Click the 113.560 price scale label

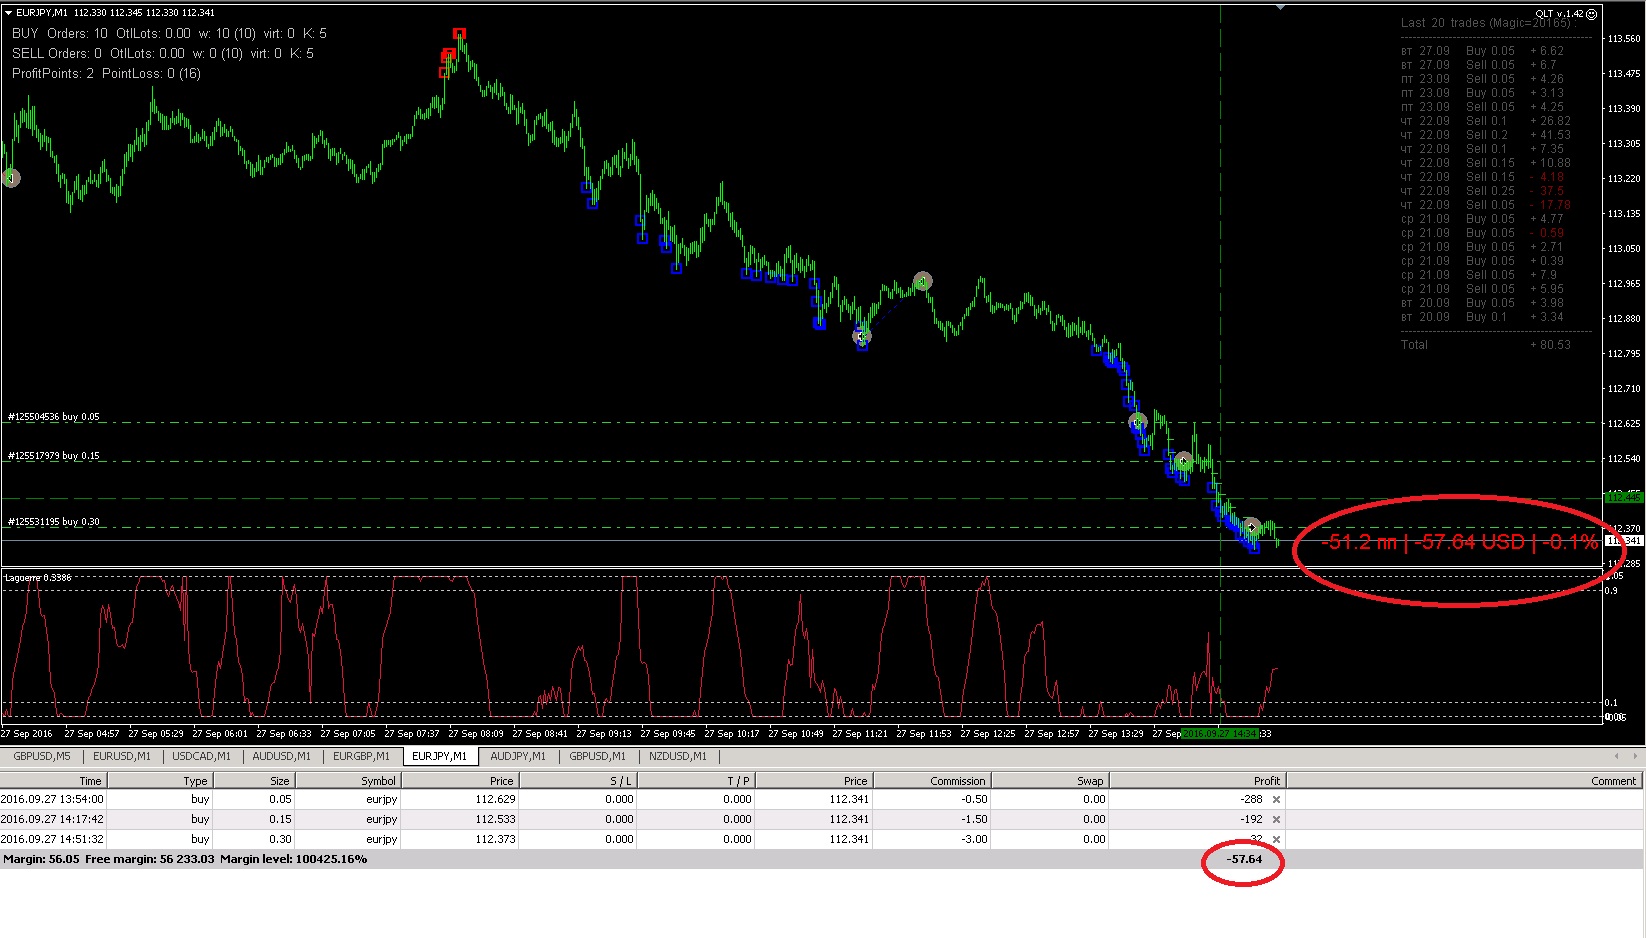(x=1624, y=39)
